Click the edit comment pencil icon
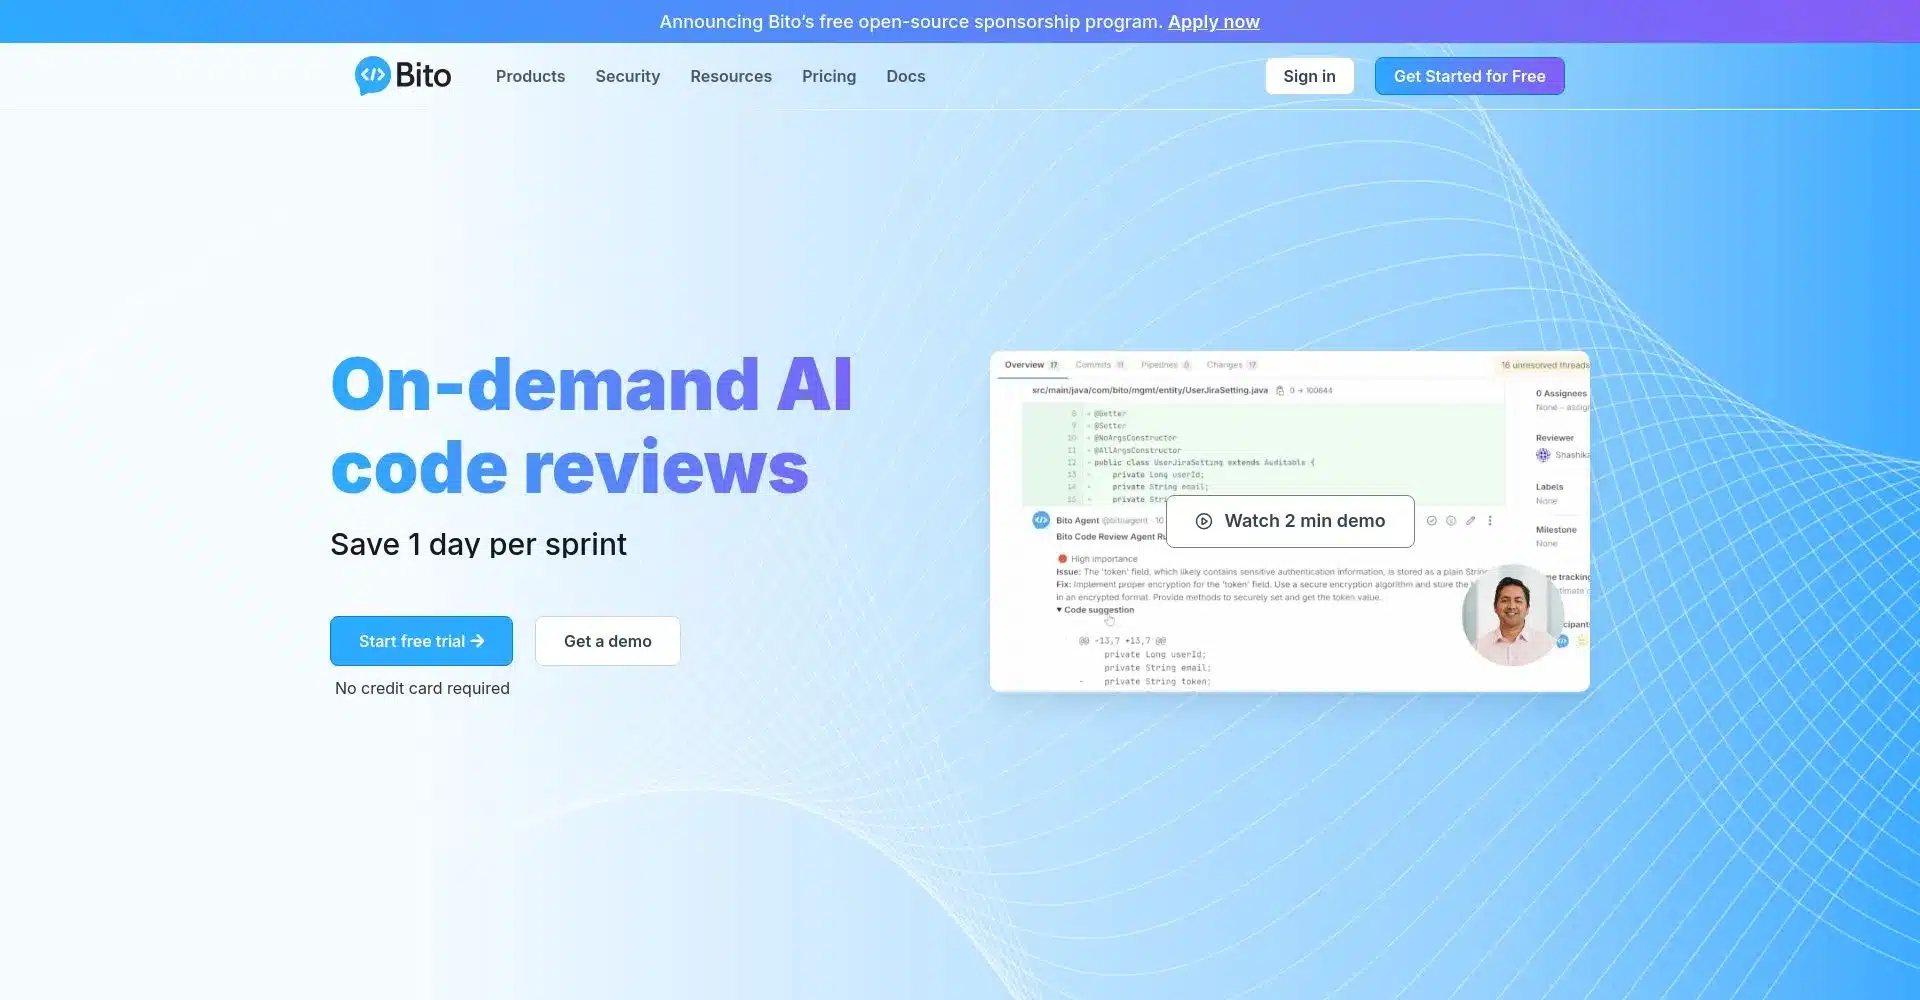 coord(1470,521)
